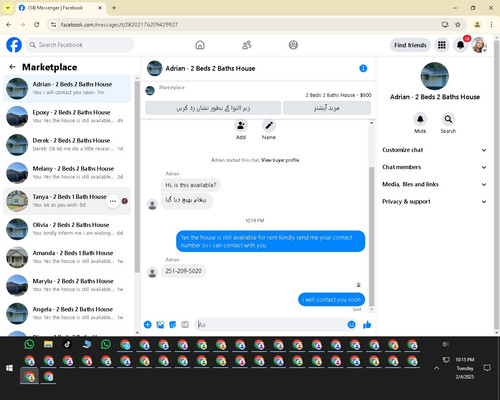Go back with Marketplace arrow
The width and height of the screenshot is (500, 400).
click(13, 67)
